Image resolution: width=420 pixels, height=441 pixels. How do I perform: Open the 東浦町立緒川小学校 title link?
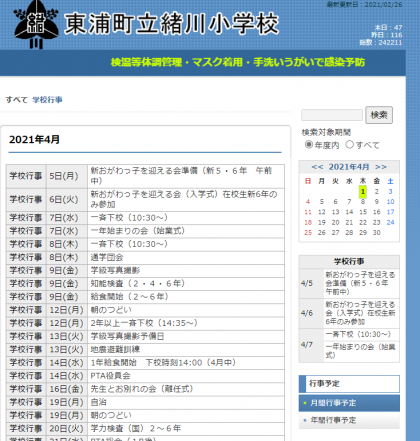click(x=171, y=24)
